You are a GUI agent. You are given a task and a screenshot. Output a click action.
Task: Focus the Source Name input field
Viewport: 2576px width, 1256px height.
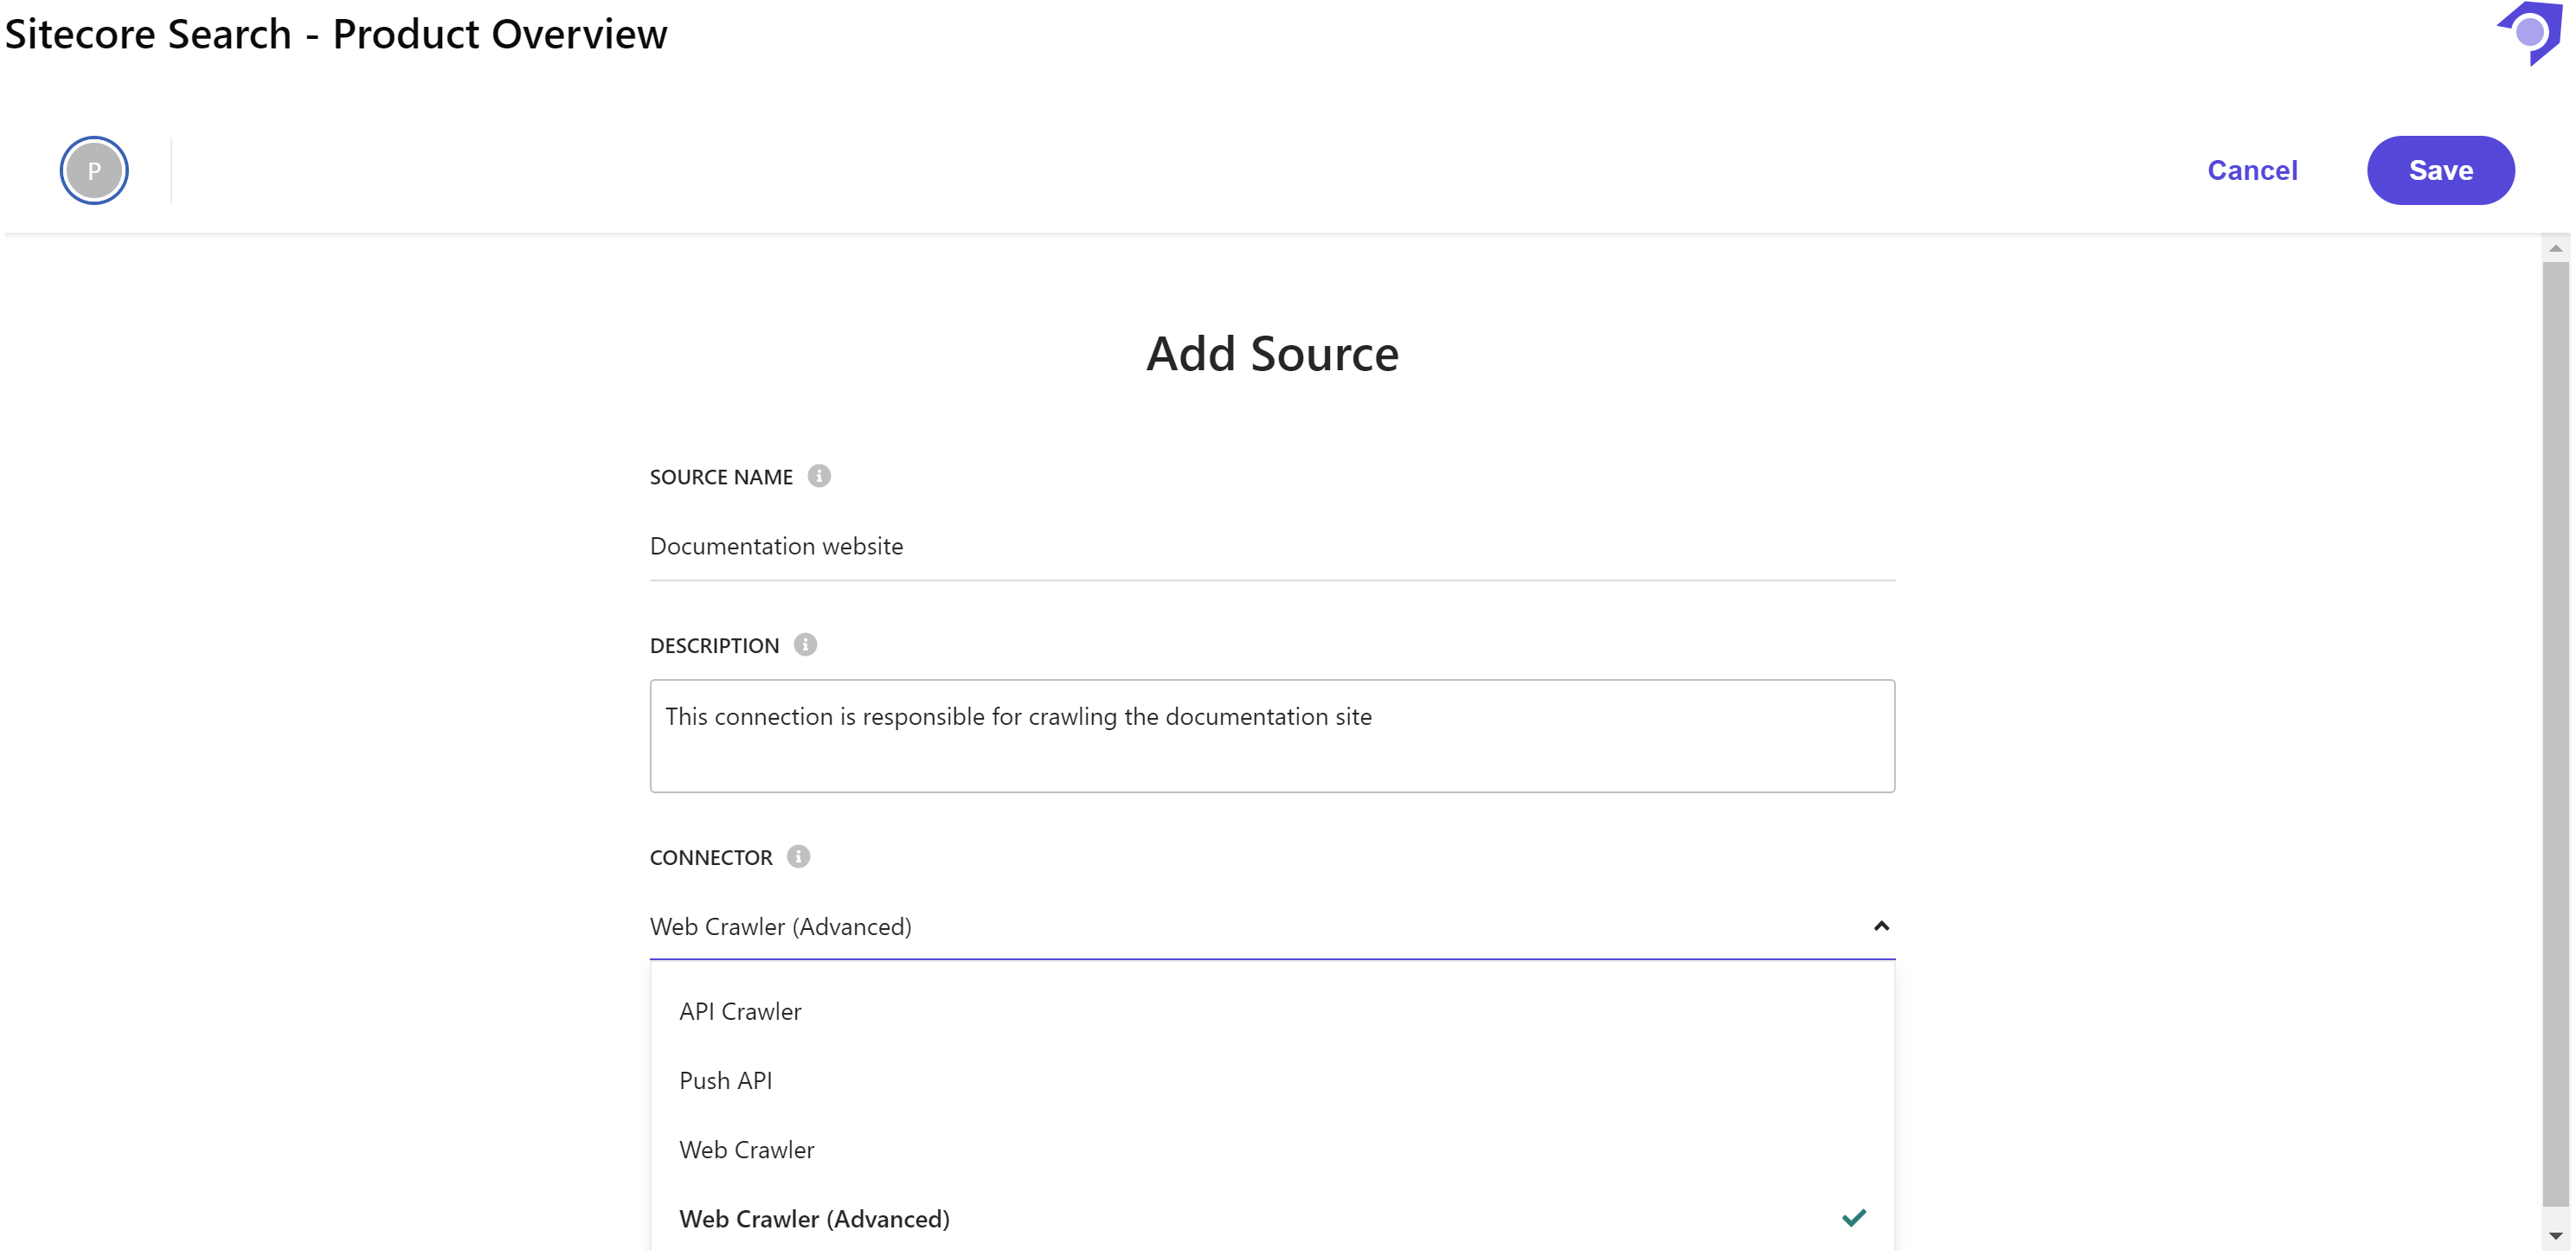1271,547
